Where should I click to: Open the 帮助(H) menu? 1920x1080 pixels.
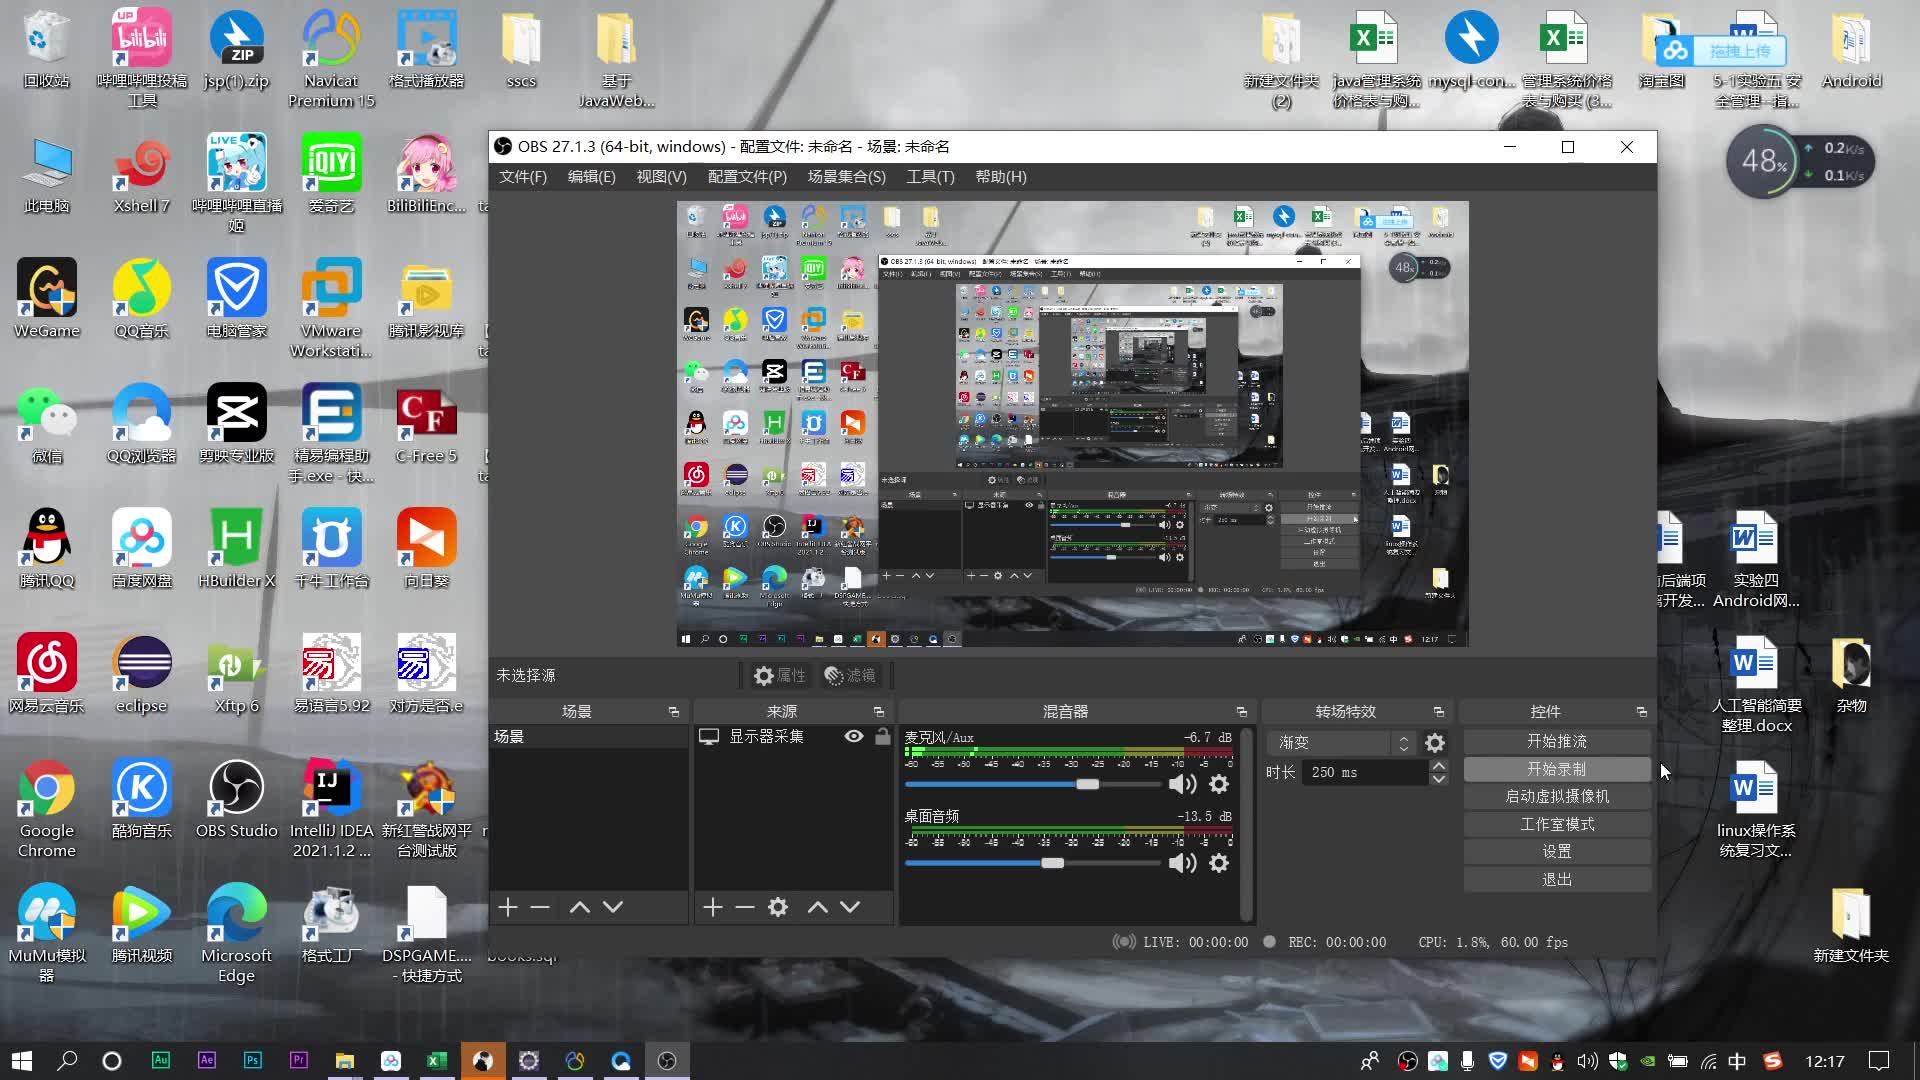pos(1001,177)
